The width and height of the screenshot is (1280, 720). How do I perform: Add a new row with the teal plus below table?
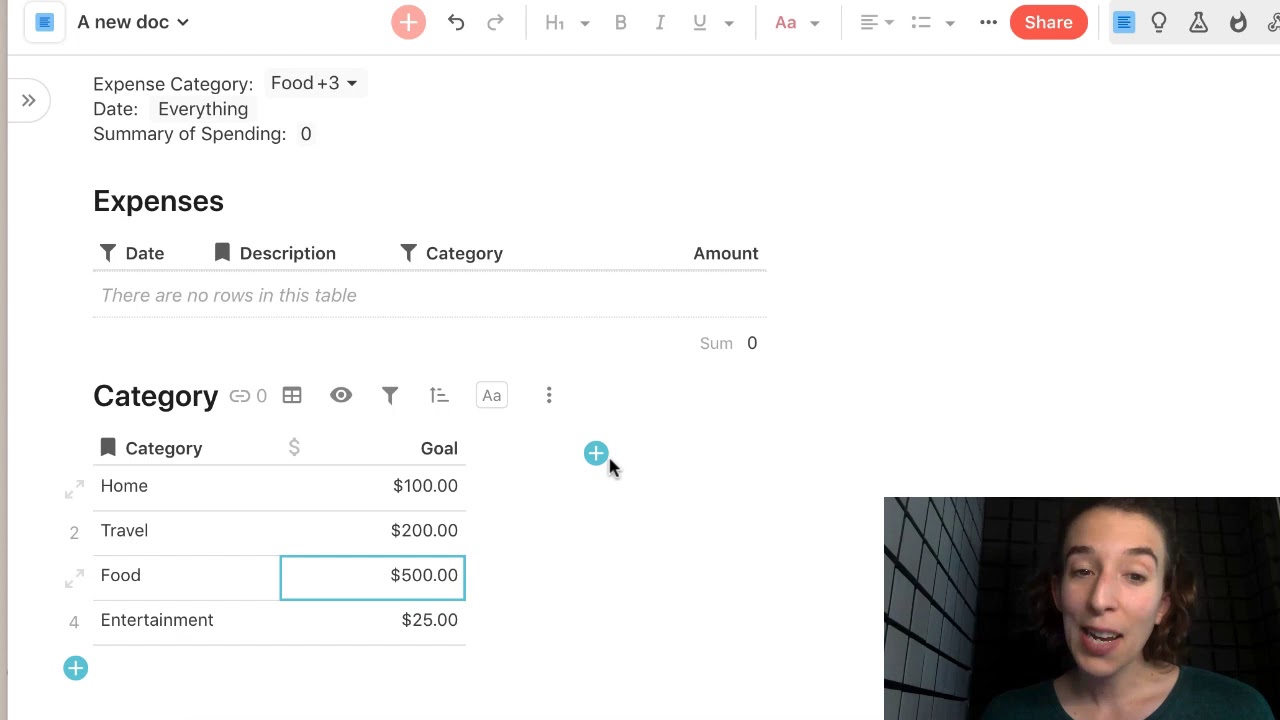pos(76,668)
